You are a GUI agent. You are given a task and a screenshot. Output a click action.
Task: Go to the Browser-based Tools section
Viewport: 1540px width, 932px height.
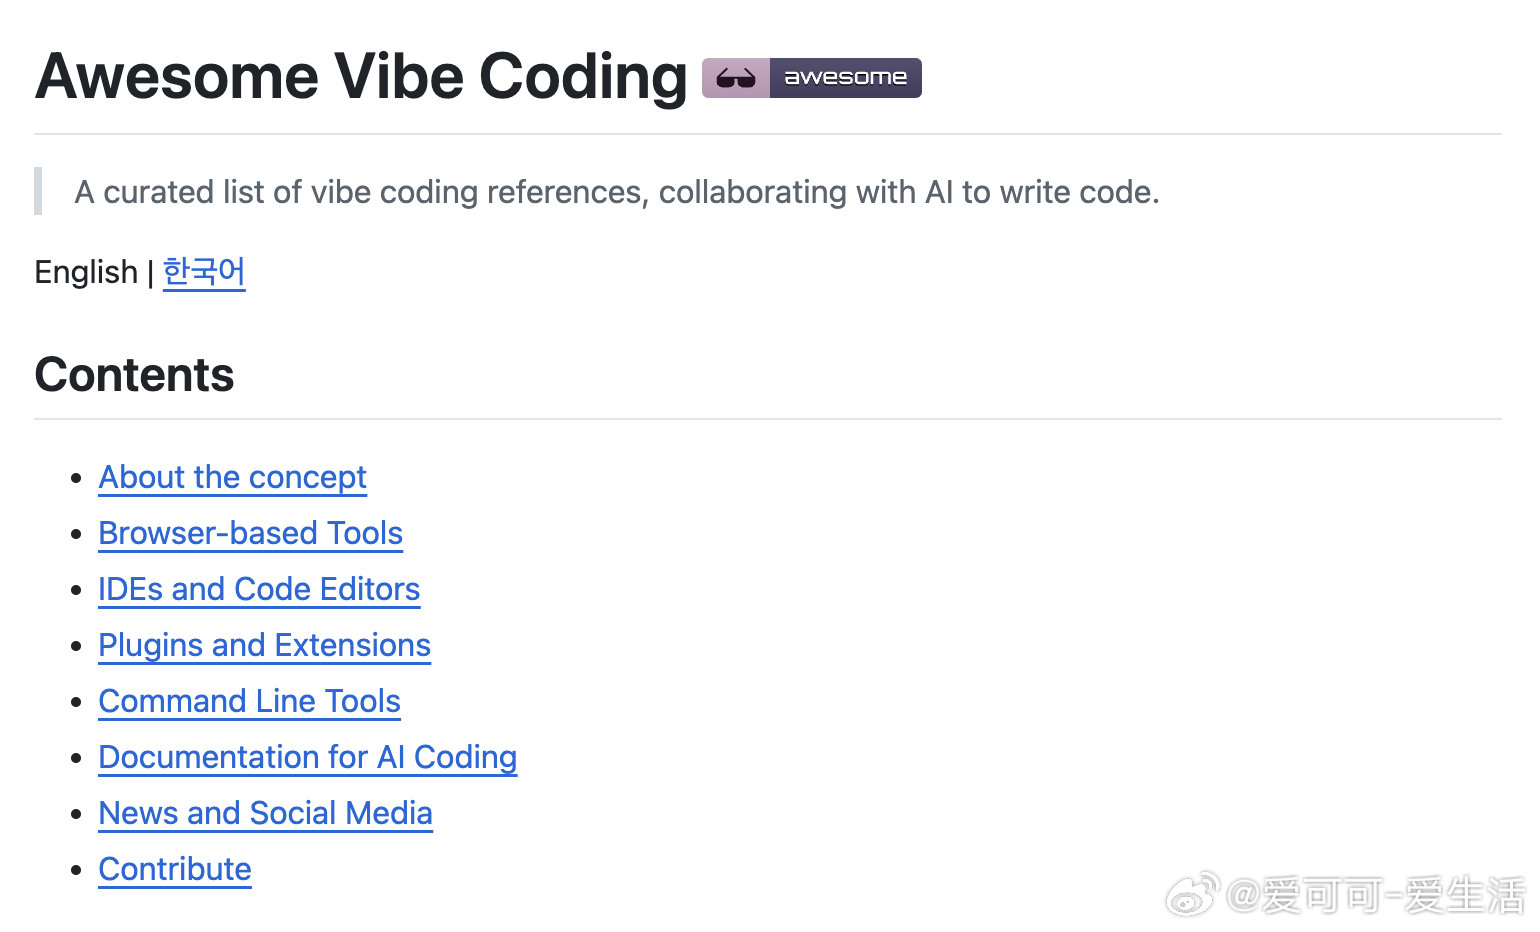tap(250, 534)
